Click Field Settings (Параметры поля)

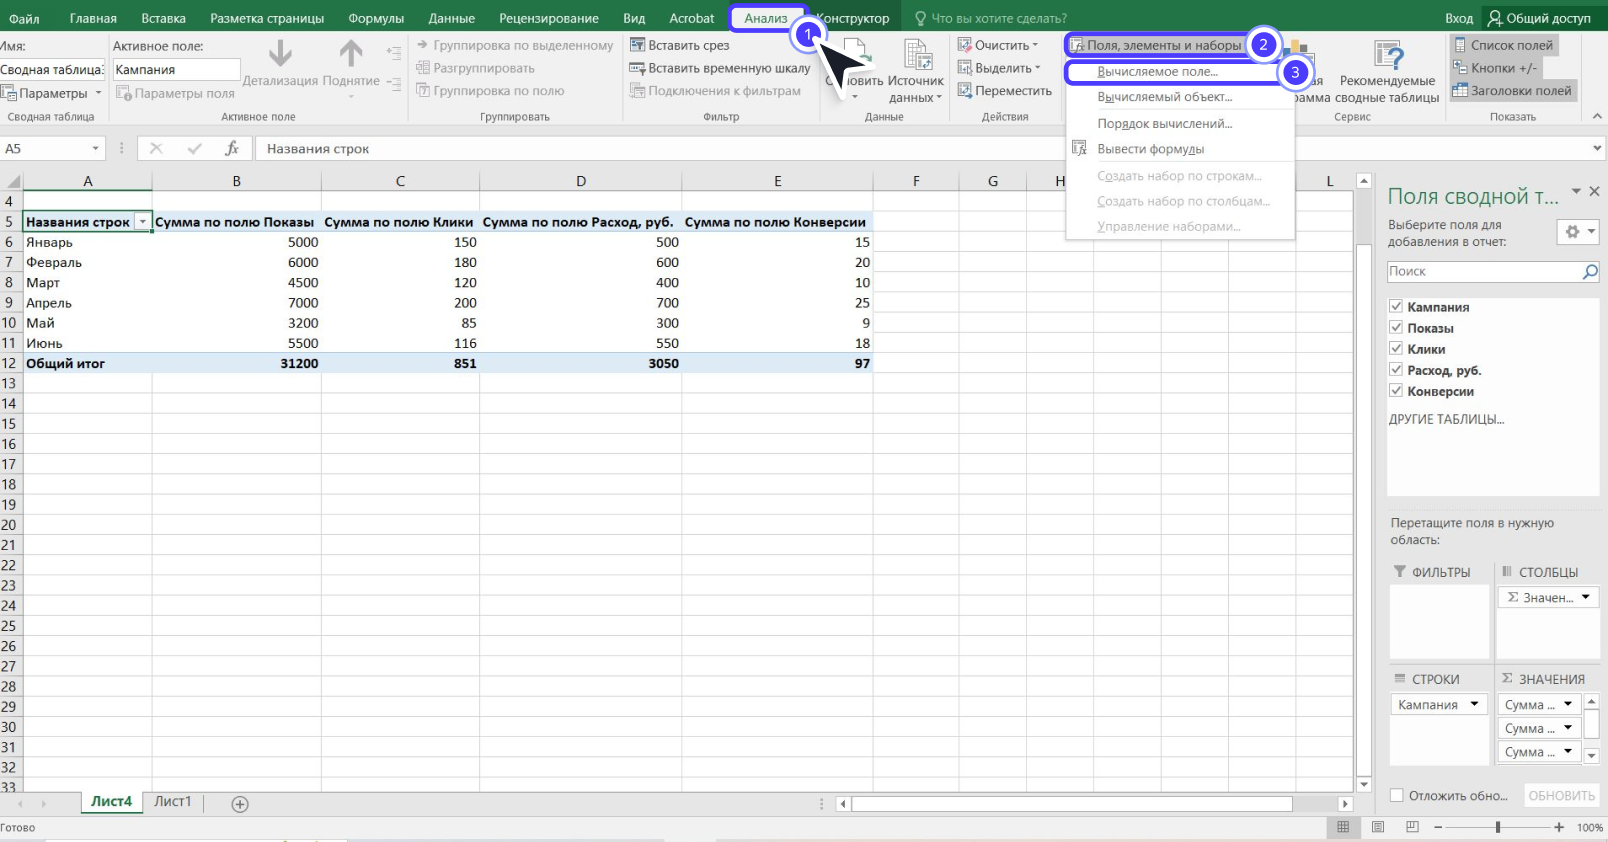(175, 93)
